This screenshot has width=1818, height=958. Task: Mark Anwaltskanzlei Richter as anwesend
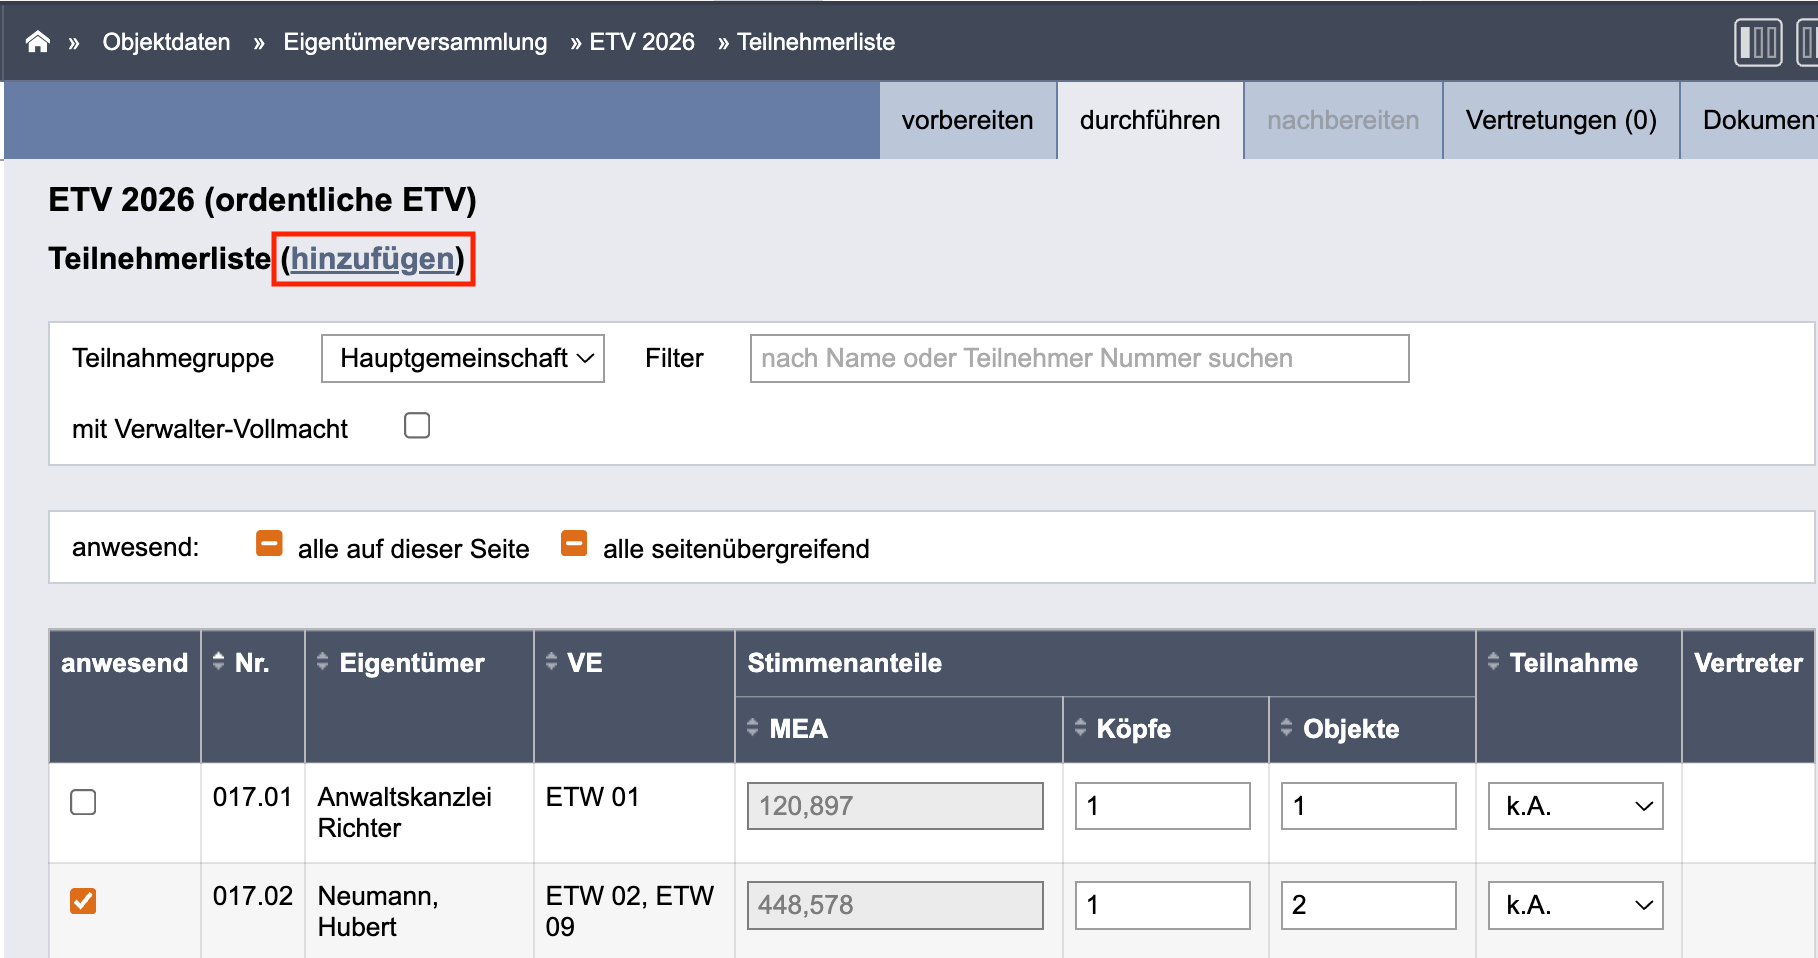click(83, 802)
